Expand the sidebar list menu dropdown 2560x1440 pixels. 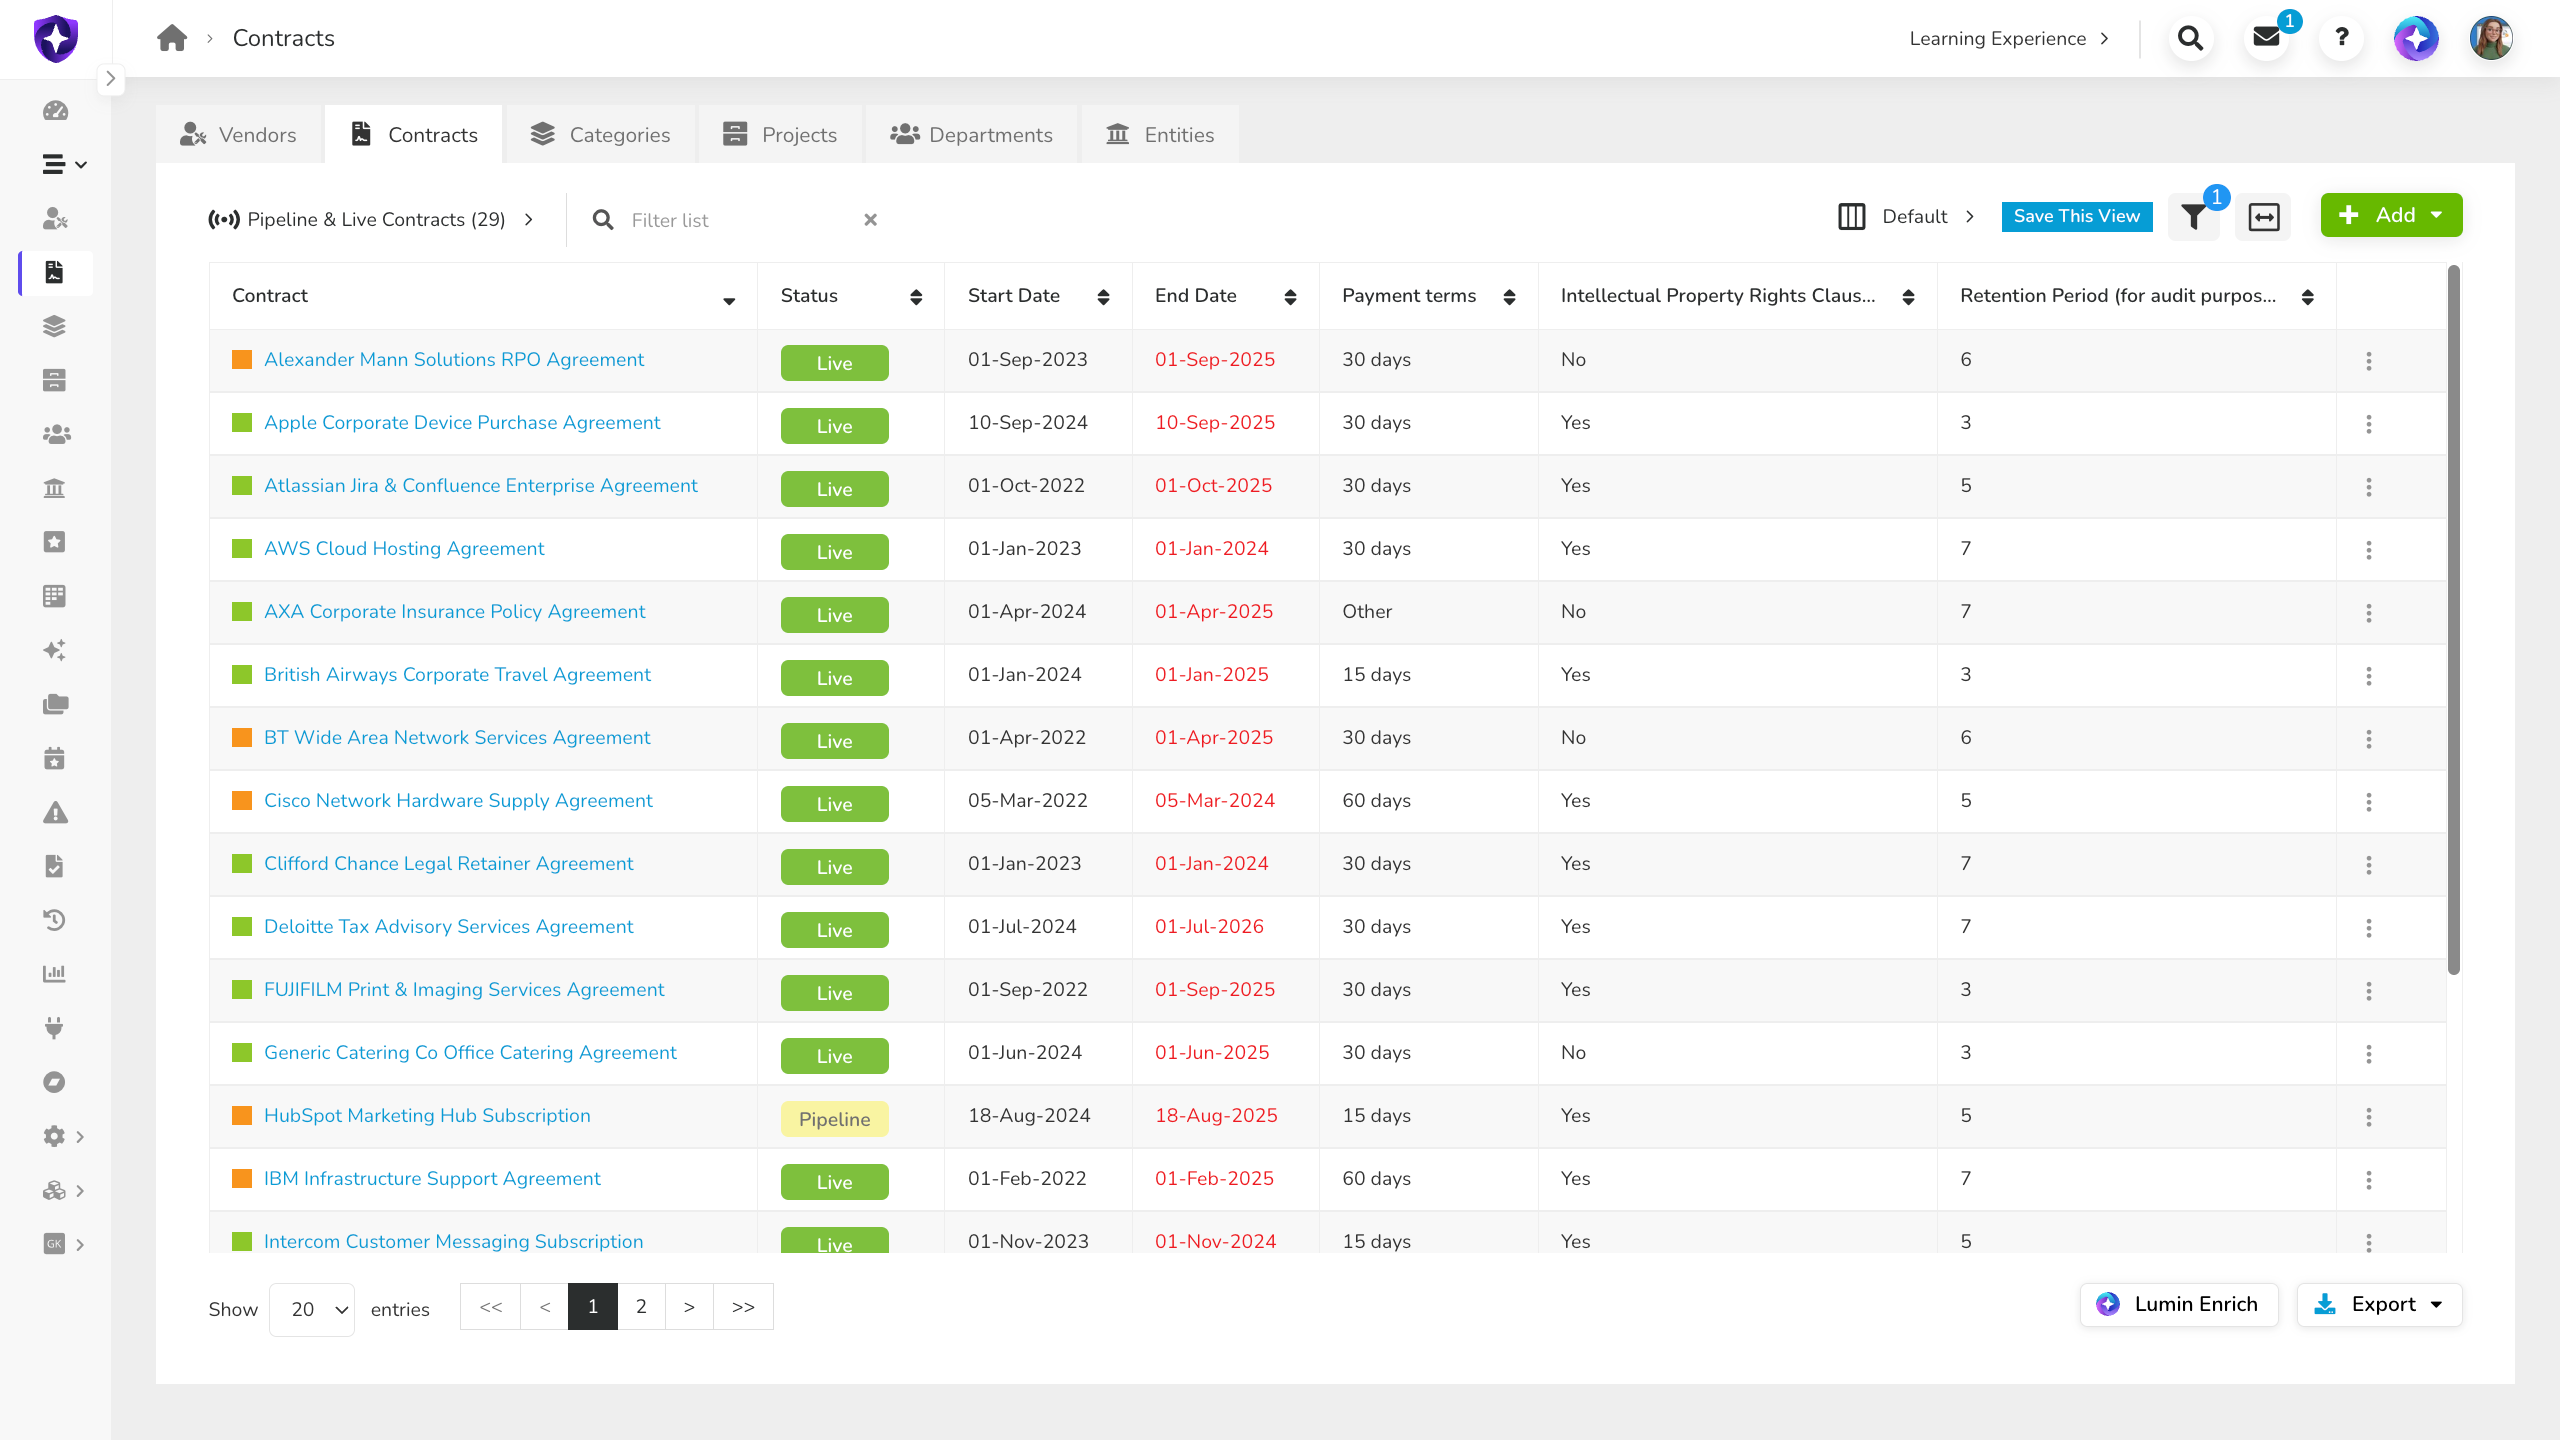click(x=65, y=164)
